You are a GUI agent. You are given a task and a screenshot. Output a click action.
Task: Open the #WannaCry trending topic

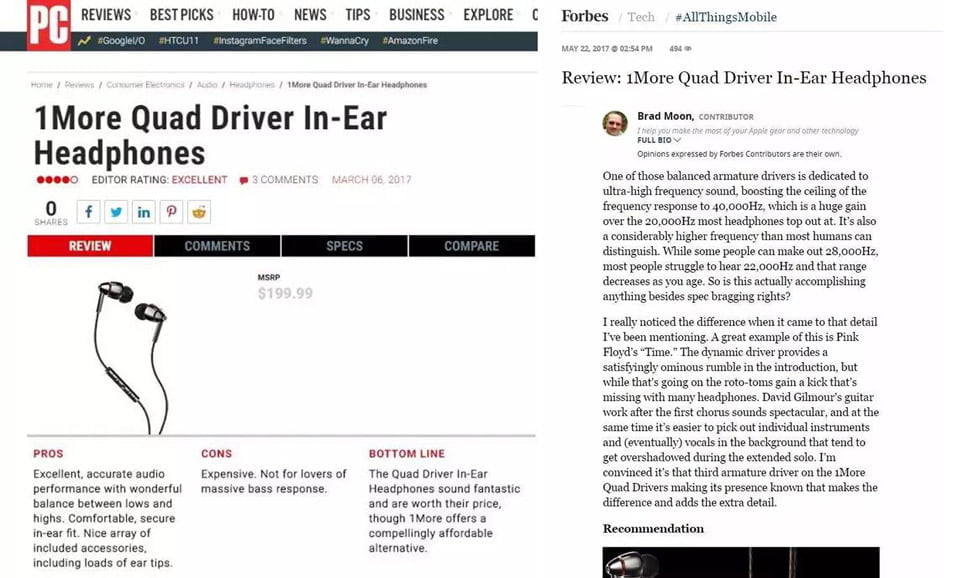click(345, 41)
